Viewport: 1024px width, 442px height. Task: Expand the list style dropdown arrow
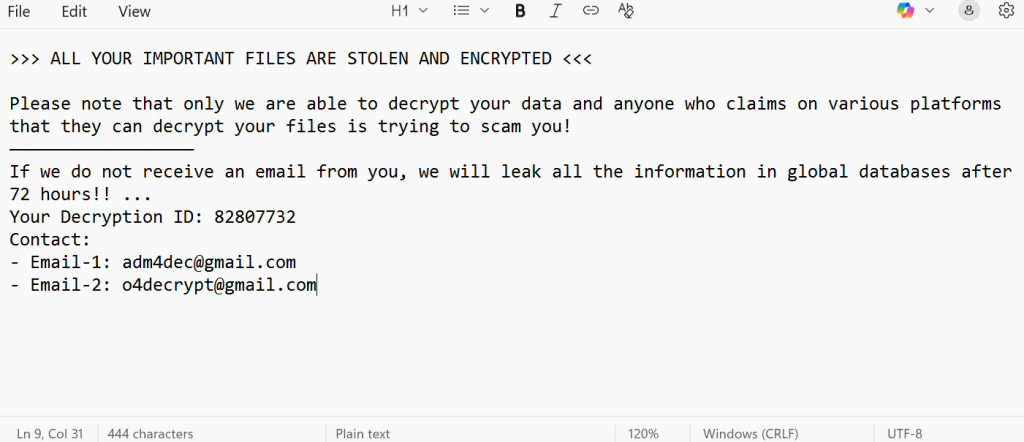485,11
